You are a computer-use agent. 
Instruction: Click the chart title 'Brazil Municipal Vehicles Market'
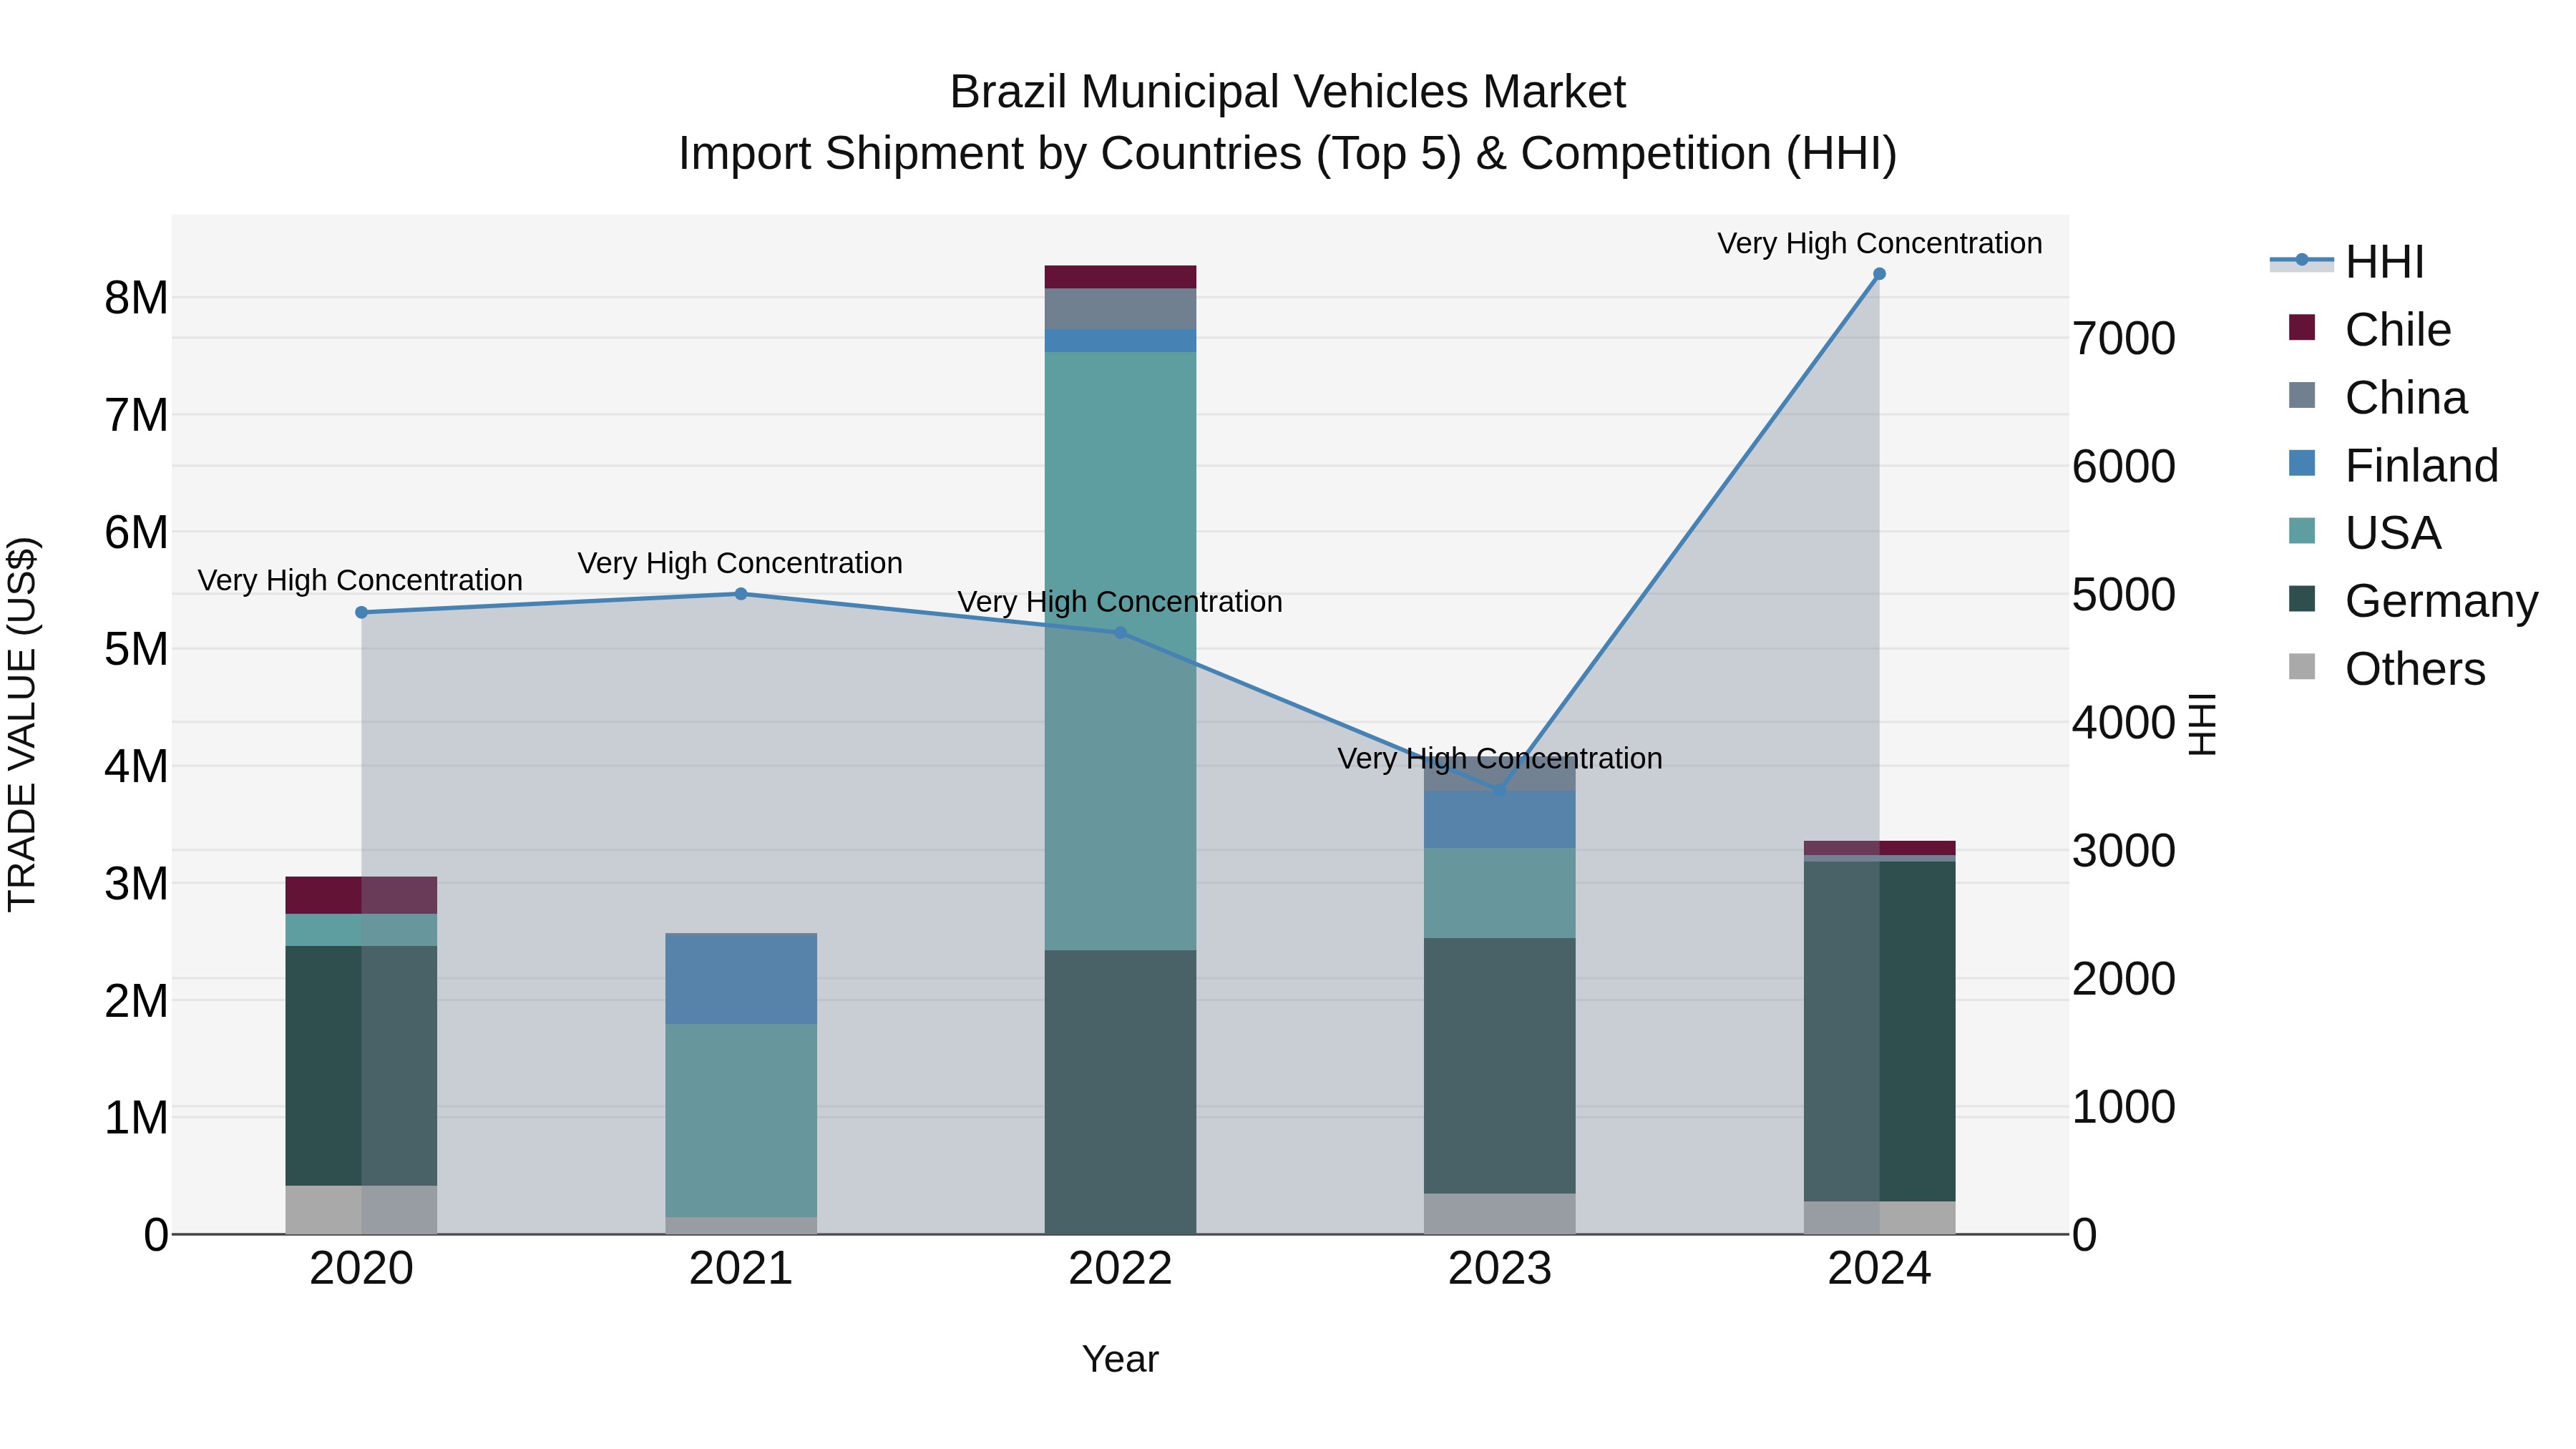coord(1288,92)
